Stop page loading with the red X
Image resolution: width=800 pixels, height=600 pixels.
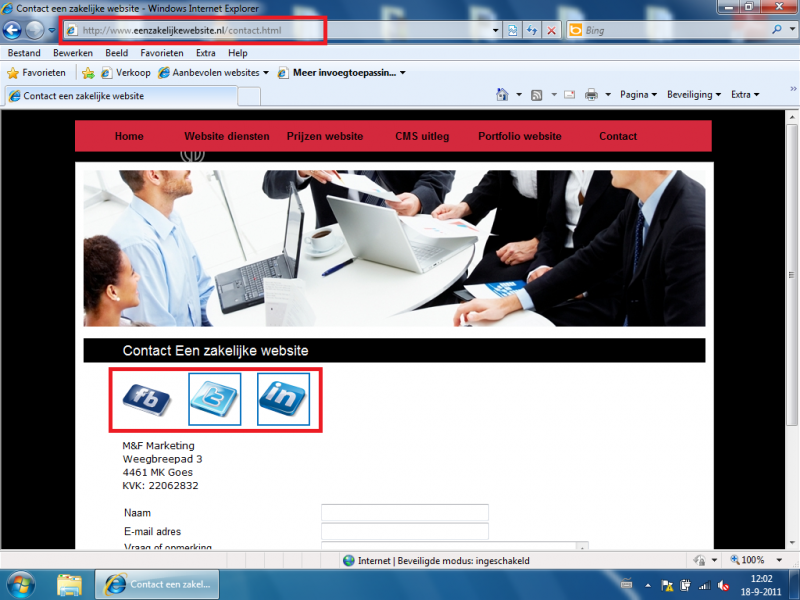pyautogui.click(x=552, y=31)
